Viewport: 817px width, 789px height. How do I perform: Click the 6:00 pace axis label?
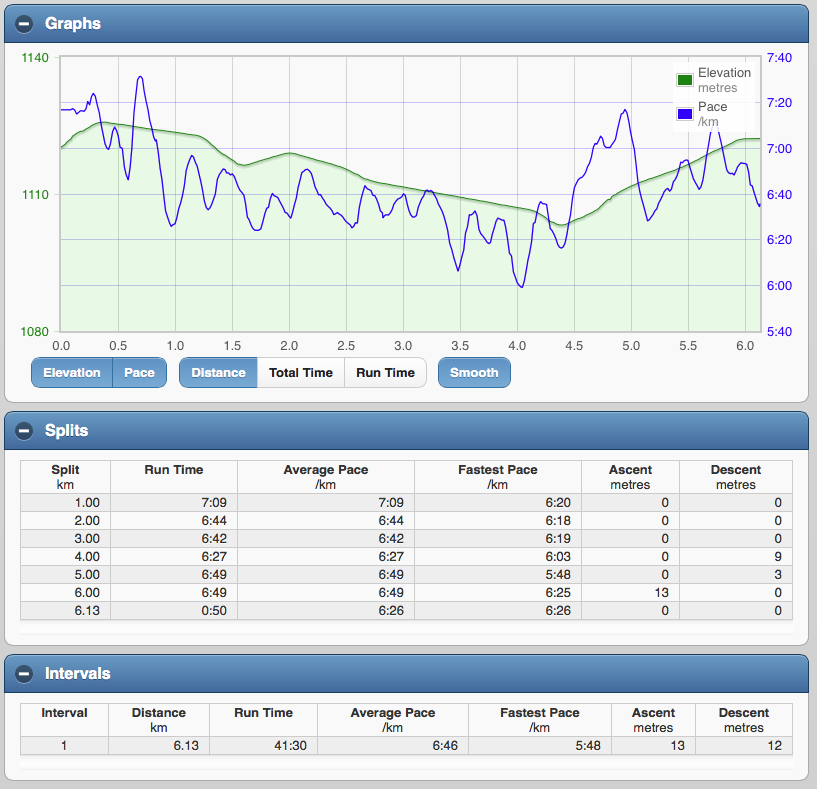pos(779,286)
